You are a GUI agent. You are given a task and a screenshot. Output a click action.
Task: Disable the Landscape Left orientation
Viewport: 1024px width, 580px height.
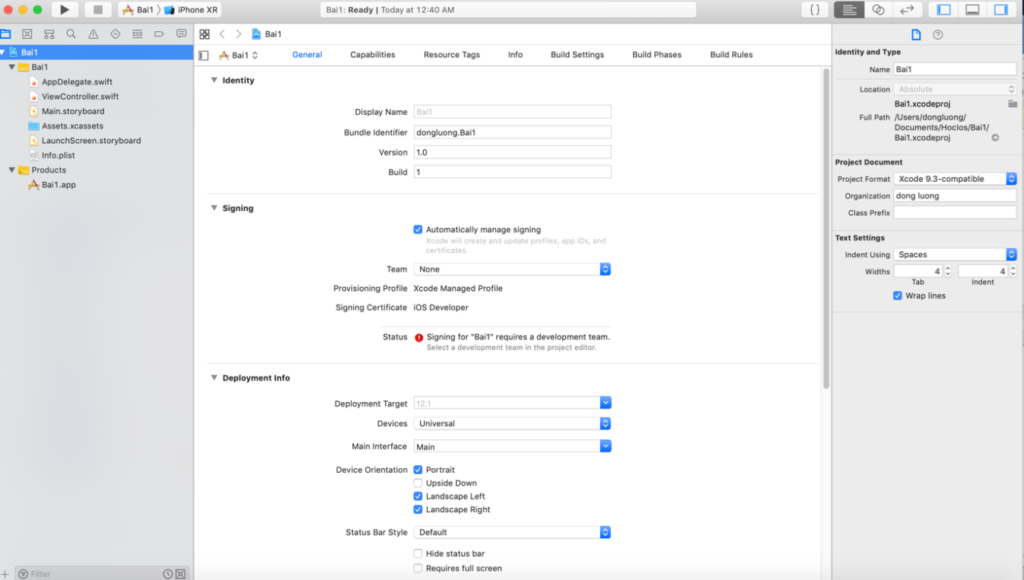pyautogui.click(x=418, y=496)
